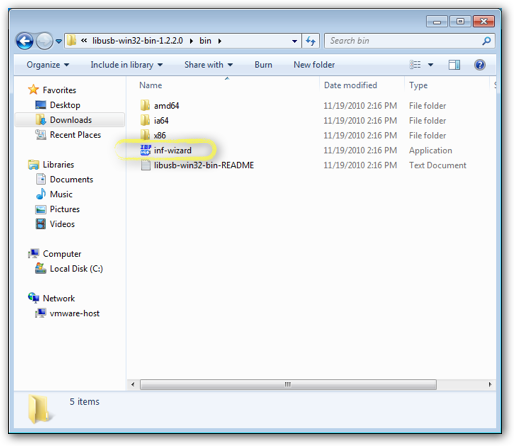The height and width of the screenshot is (446, 514).
Task: Click the change view icon
Action: 415,65
